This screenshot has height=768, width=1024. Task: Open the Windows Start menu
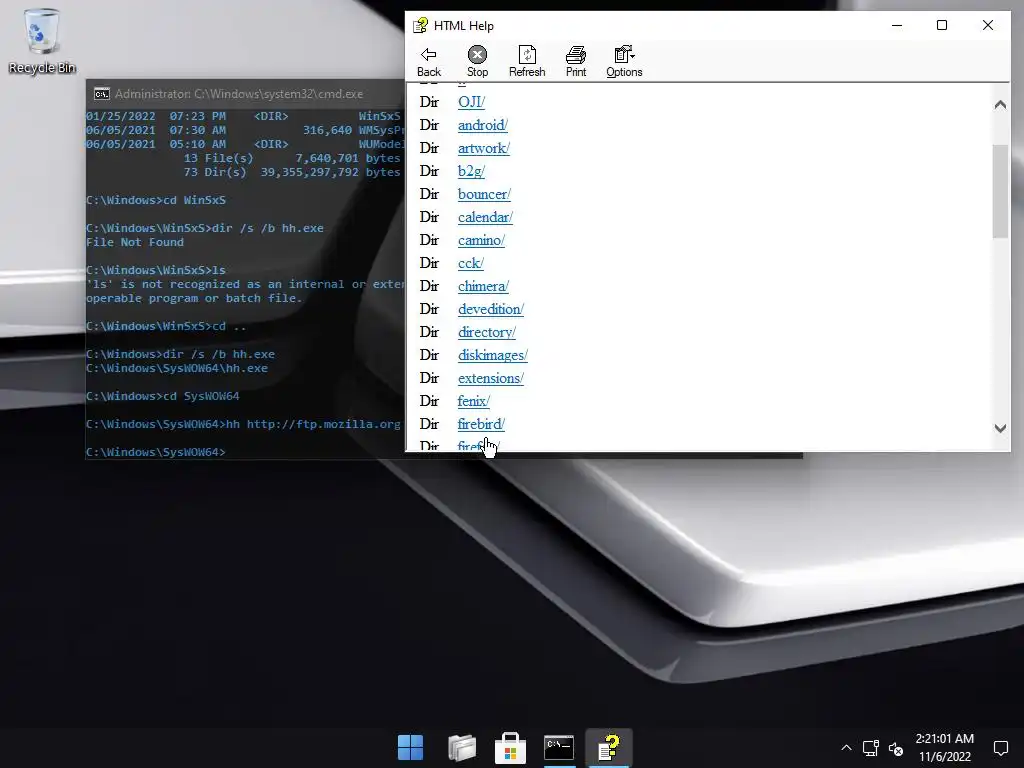tap(411, 747)
